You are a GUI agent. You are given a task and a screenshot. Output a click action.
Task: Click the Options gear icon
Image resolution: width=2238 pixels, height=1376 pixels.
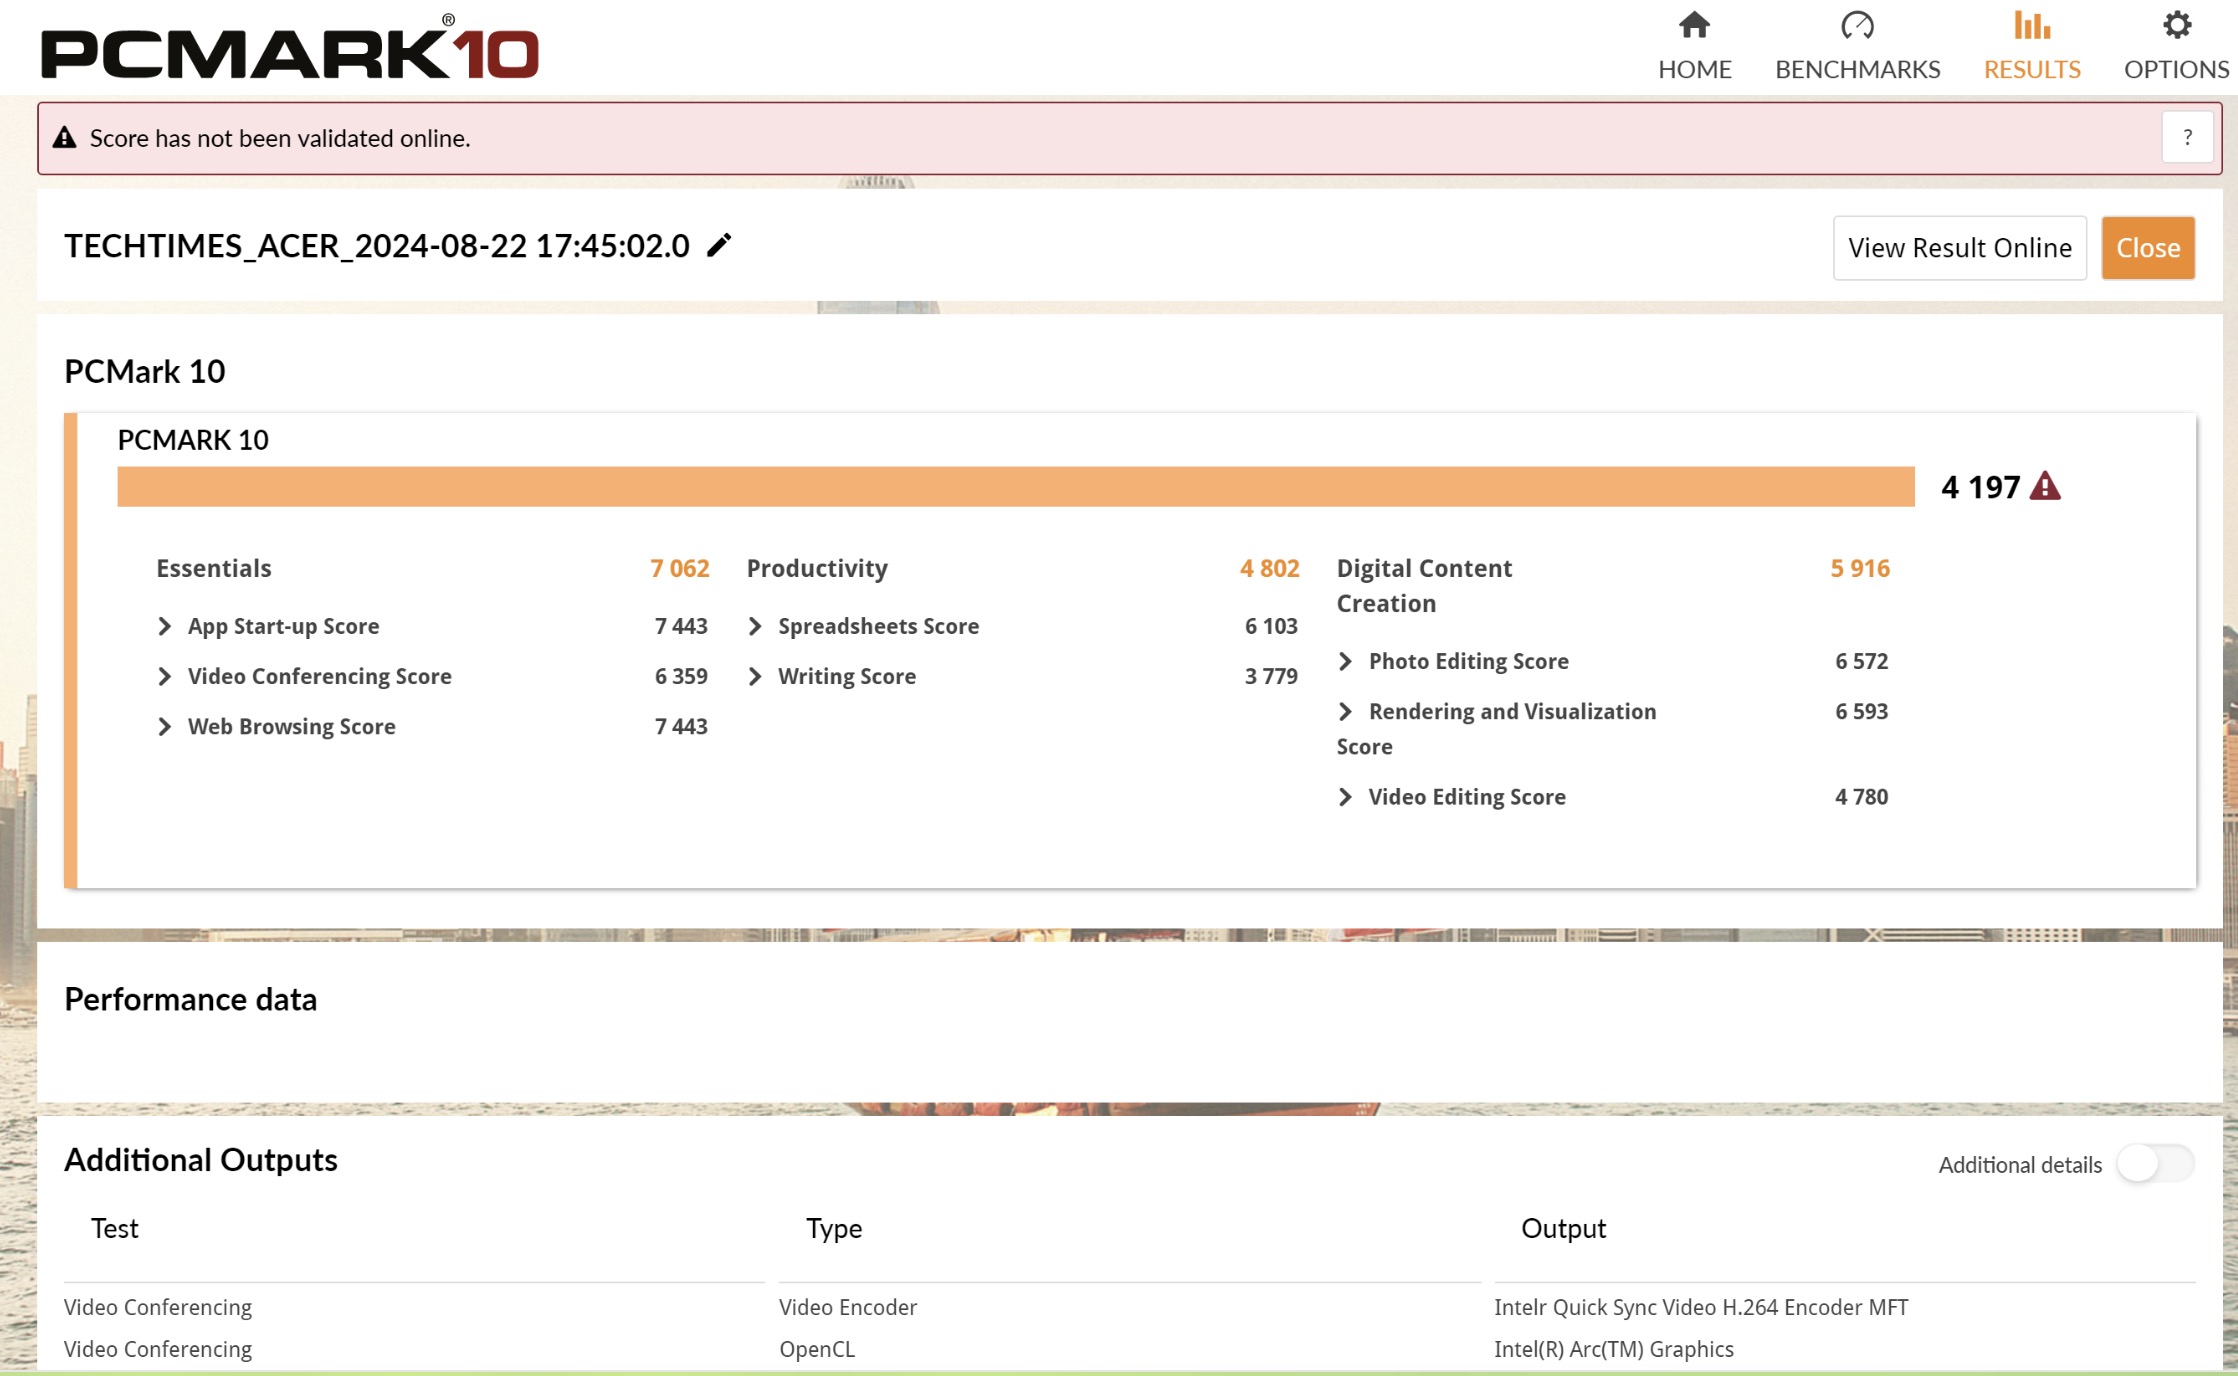tap(2176, 25)
